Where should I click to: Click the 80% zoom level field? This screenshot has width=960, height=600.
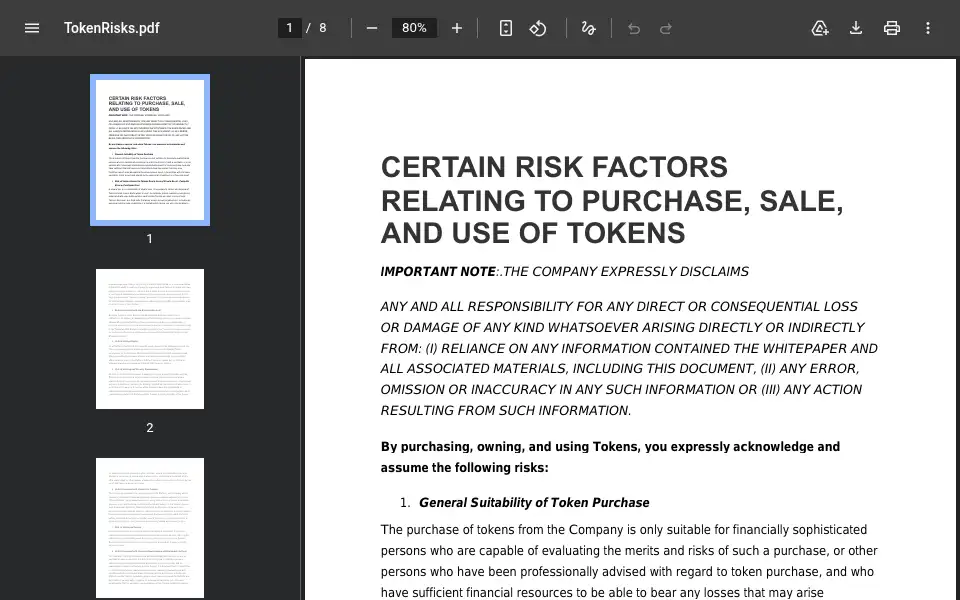[x=414, y=28]
